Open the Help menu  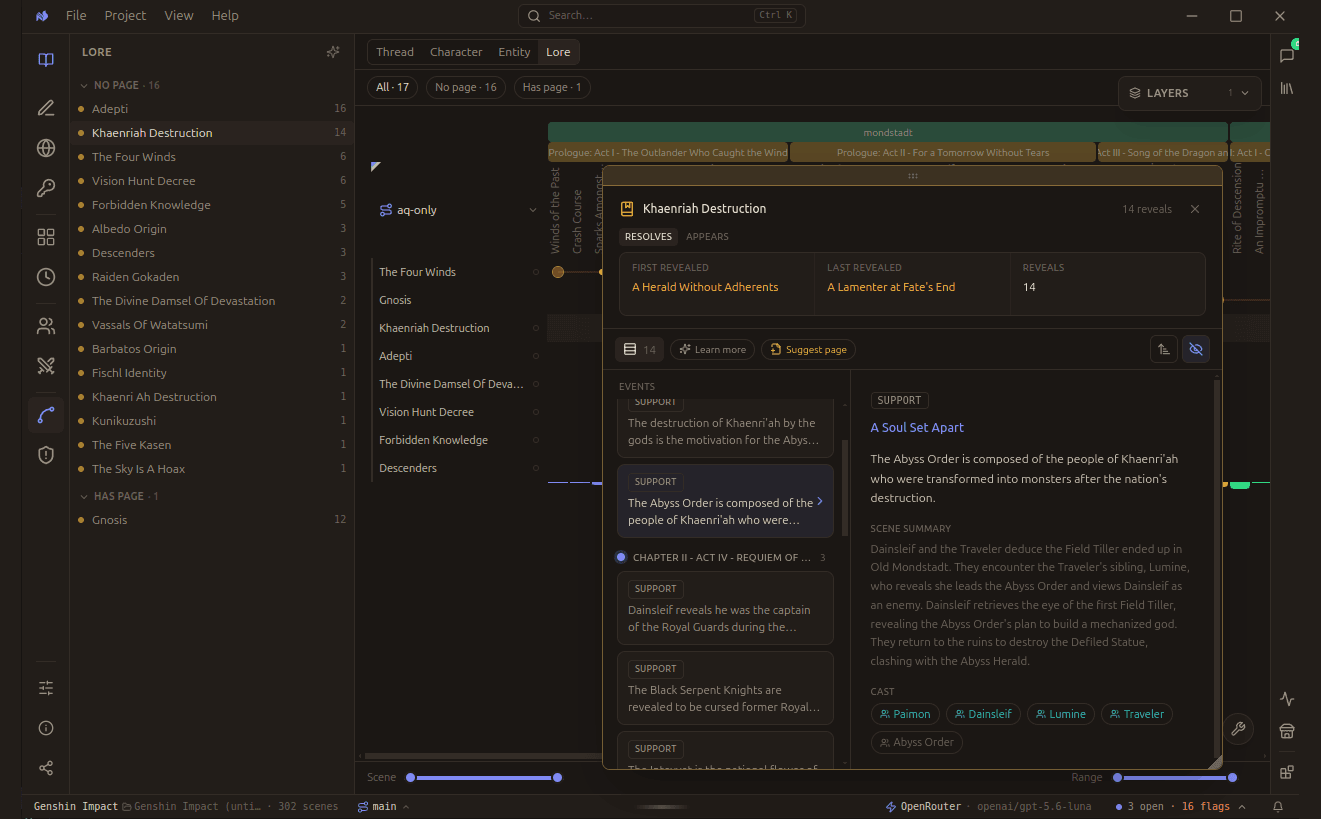click(225, 15)
